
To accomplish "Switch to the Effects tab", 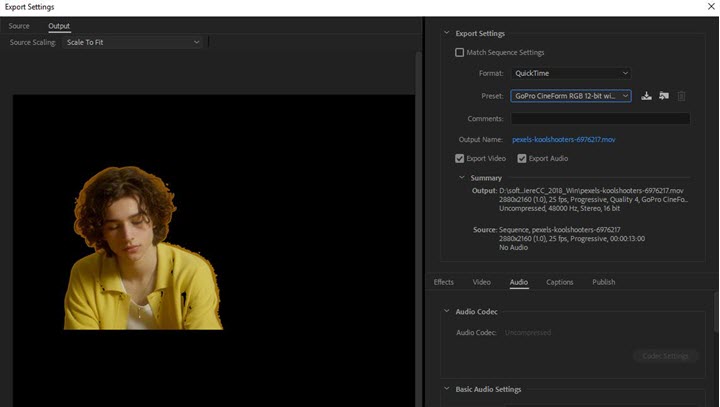I will click(x=443, y=283).
